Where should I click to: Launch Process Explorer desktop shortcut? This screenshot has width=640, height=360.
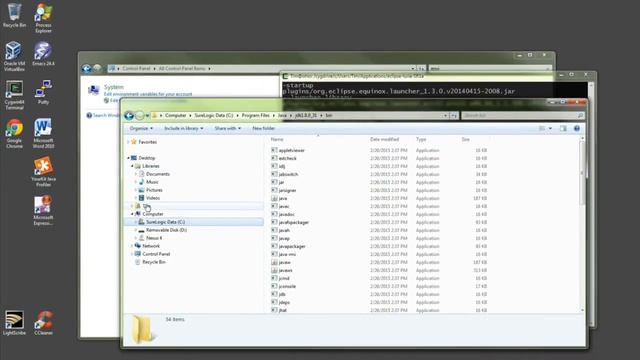[x=43, y=18]
